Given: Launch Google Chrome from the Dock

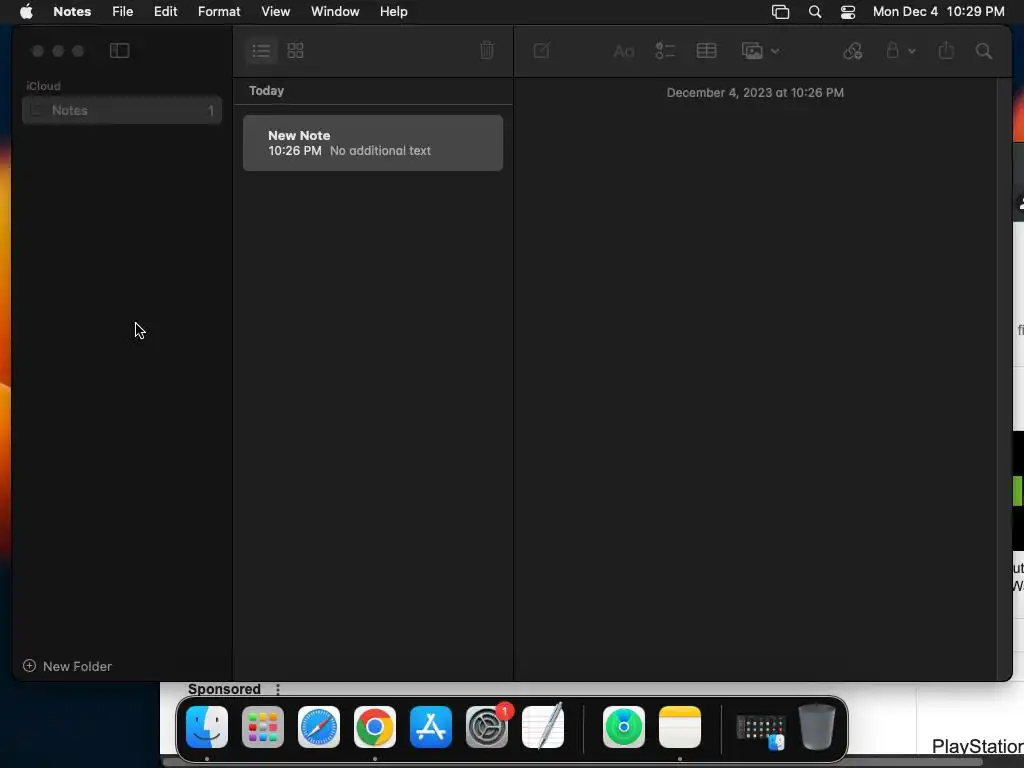Looking at the screenshot, I should 375,727.
